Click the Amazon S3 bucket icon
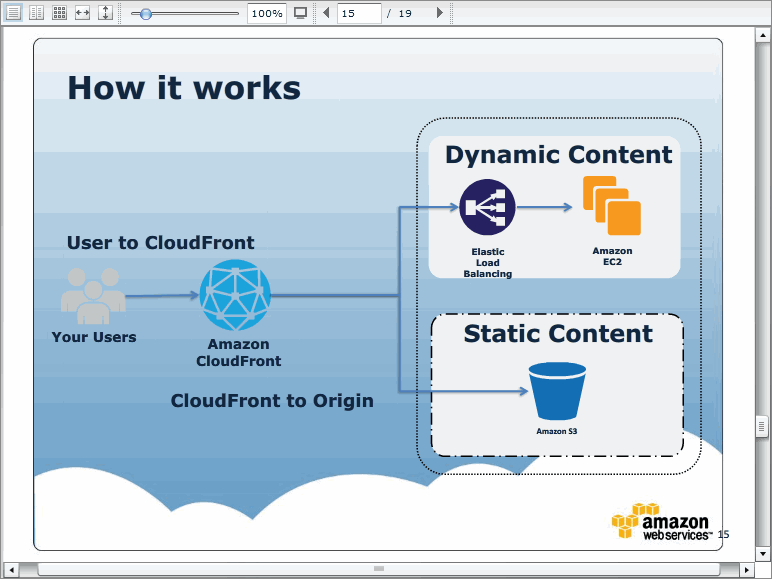This screenshot has height=579, width=772. [557, 391]
